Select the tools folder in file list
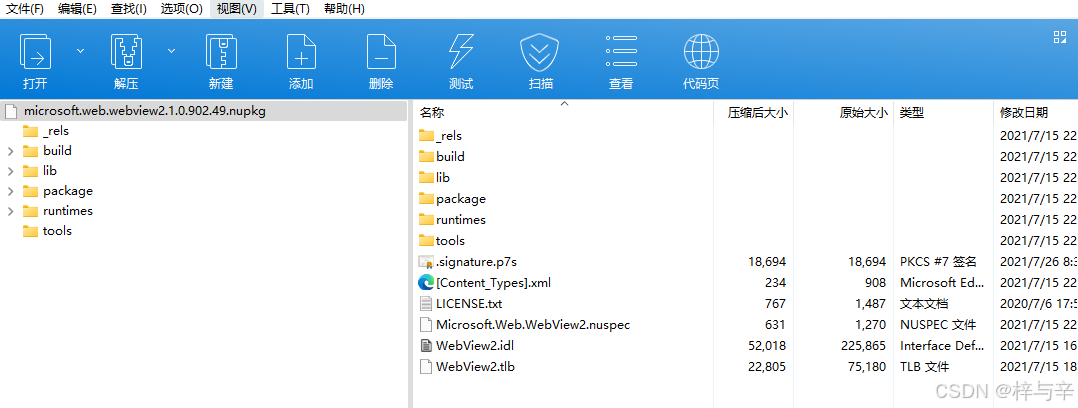This screenshot has width=1078, height=408. [450, 241]
